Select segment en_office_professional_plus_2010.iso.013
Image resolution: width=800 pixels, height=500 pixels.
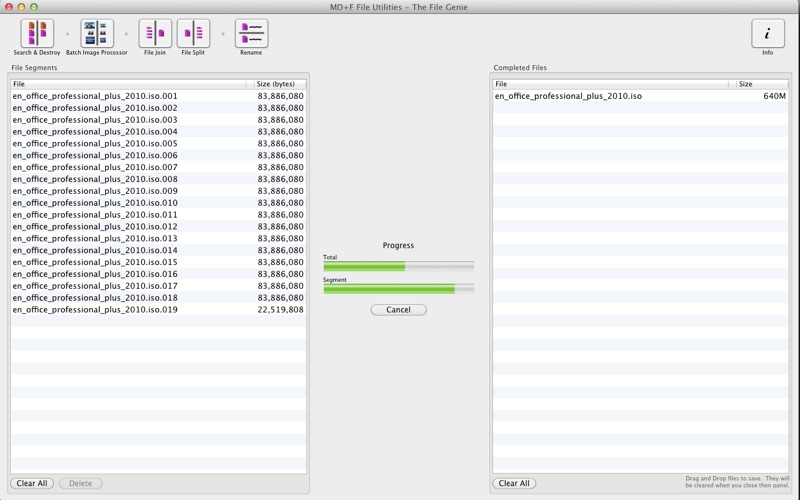(158, 238)
